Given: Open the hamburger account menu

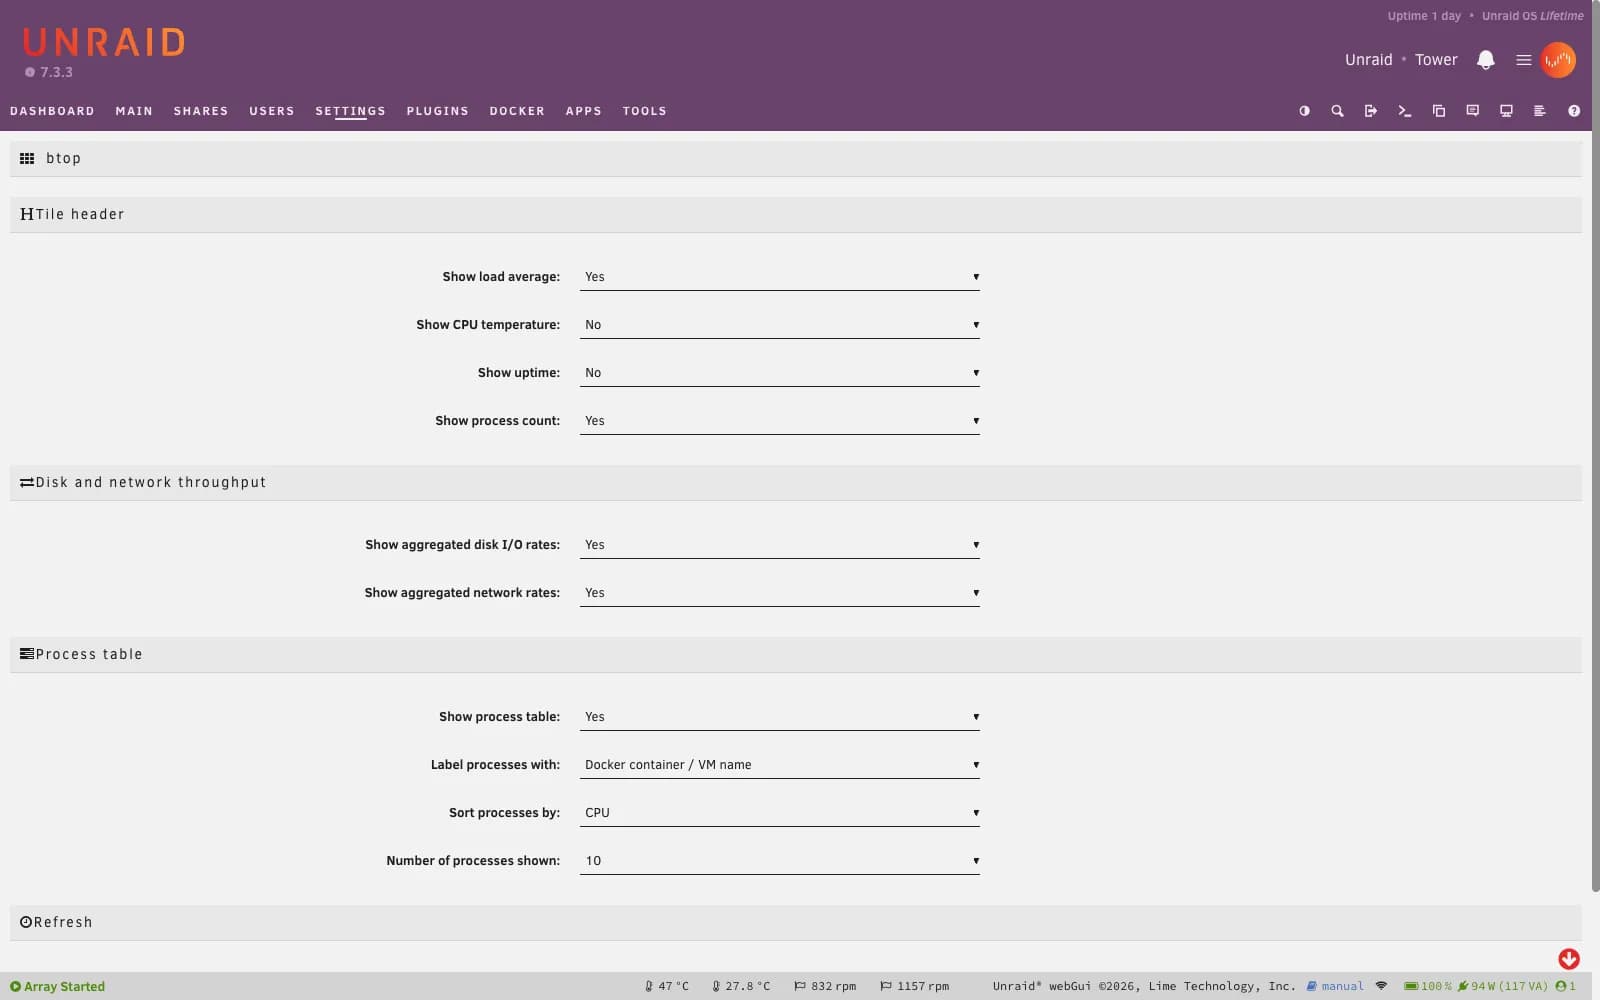Looking at the screenshot, I should 1524,60.
